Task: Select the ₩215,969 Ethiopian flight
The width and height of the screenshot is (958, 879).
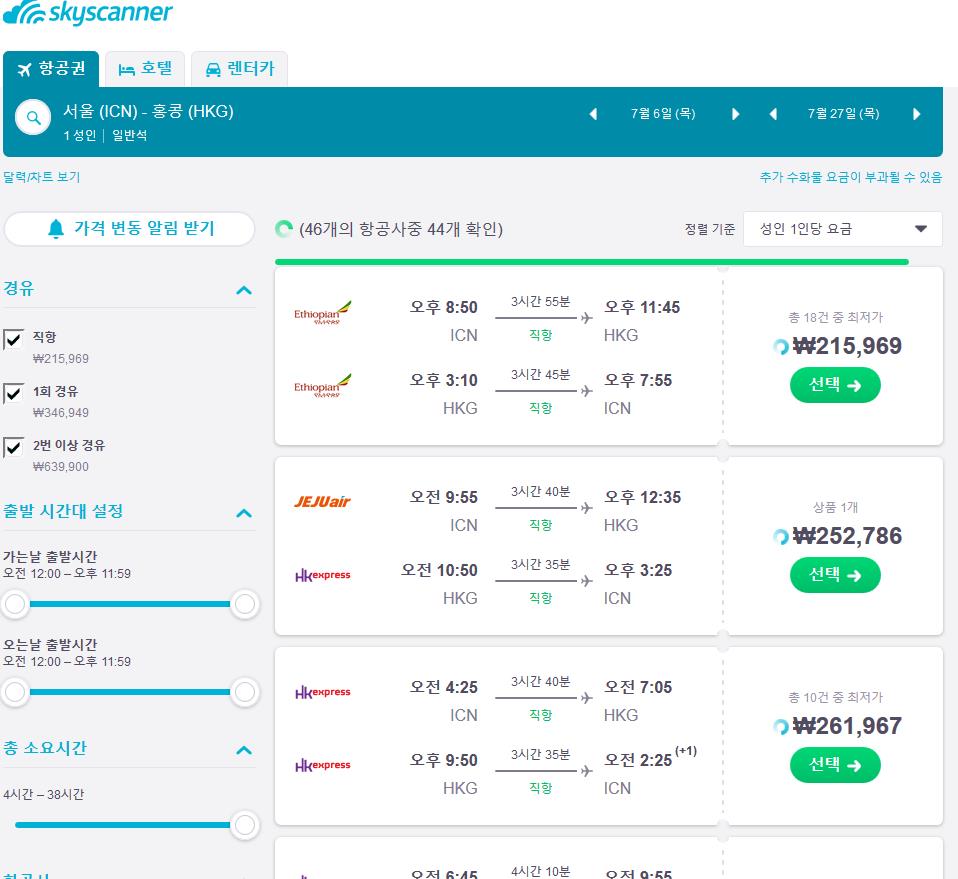Action: pos(835,385)
